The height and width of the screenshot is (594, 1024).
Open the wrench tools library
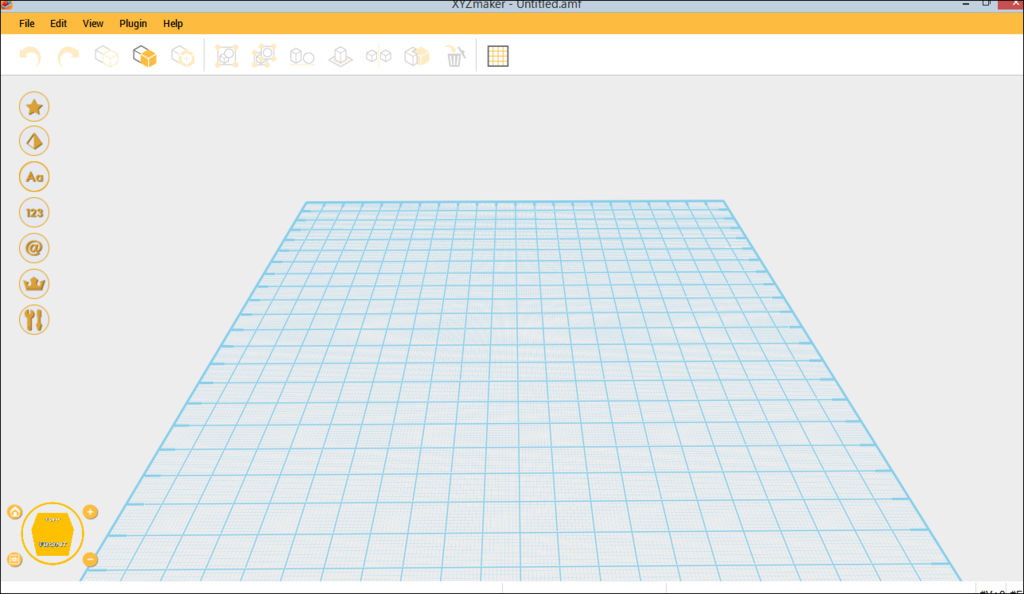pos(34,320)
